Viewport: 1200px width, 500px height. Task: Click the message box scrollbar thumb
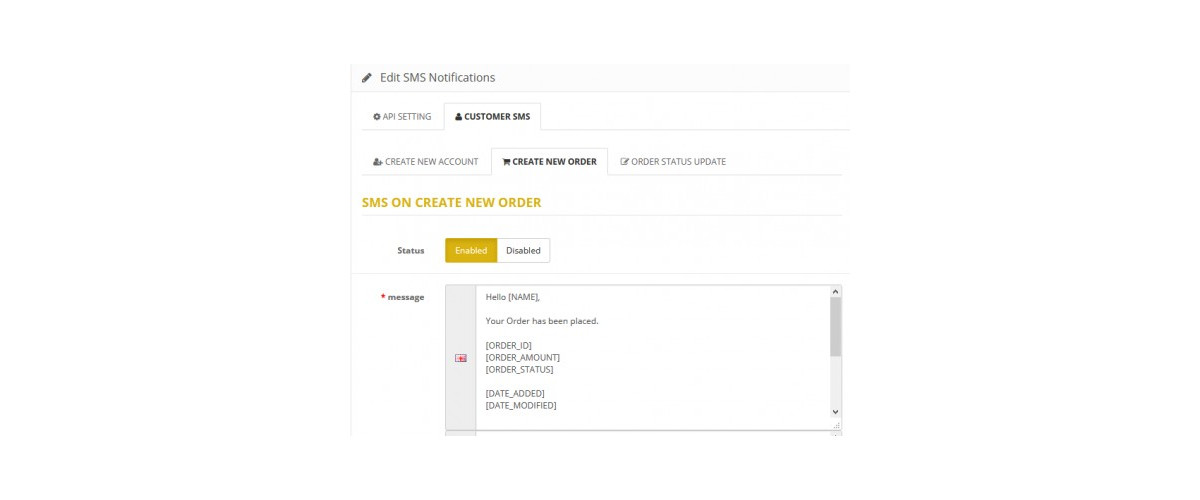(836, 327)
